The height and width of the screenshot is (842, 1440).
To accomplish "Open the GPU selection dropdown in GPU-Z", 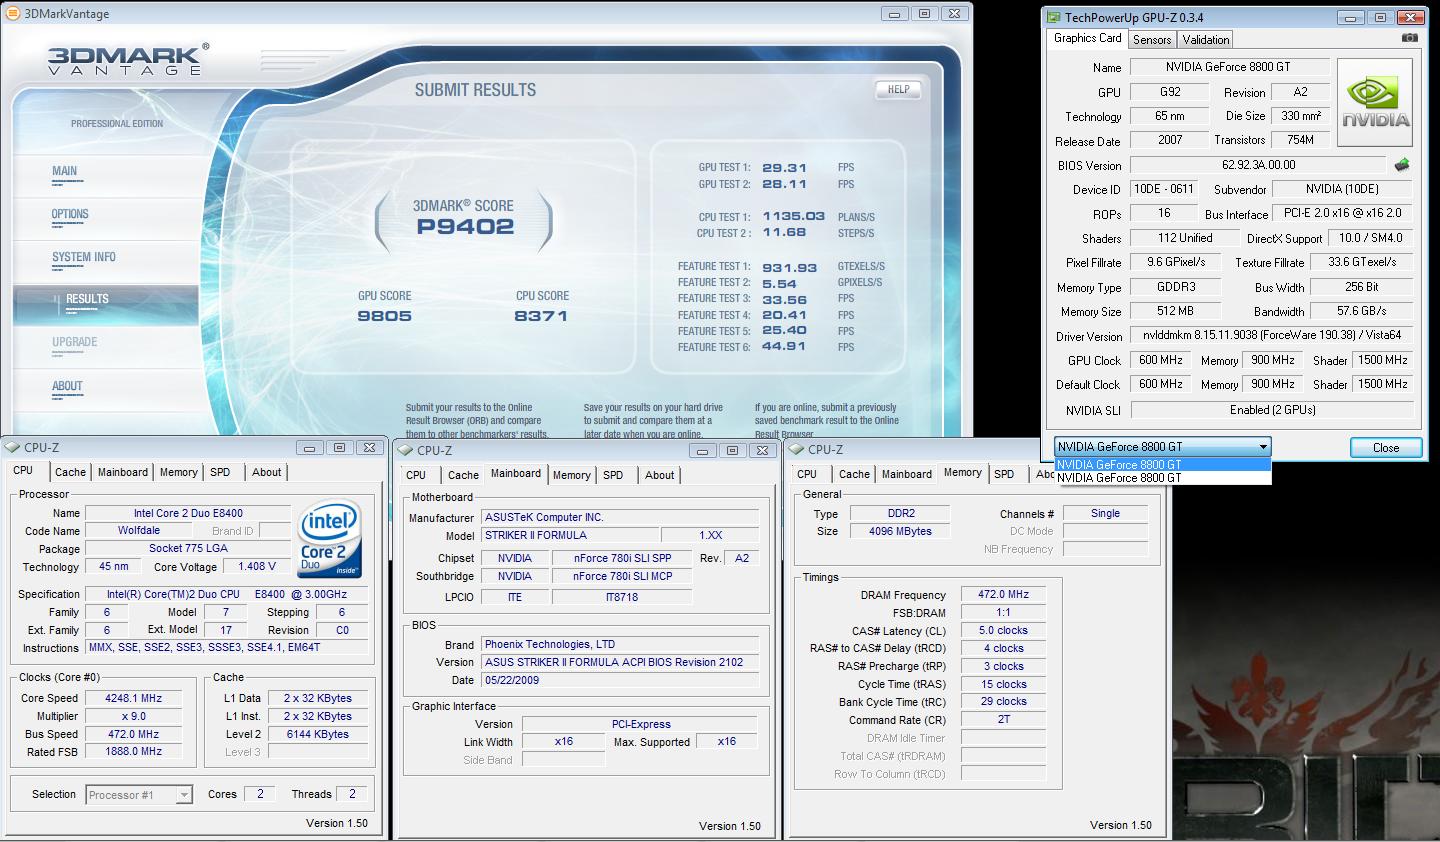I will tap(1263, 447).
